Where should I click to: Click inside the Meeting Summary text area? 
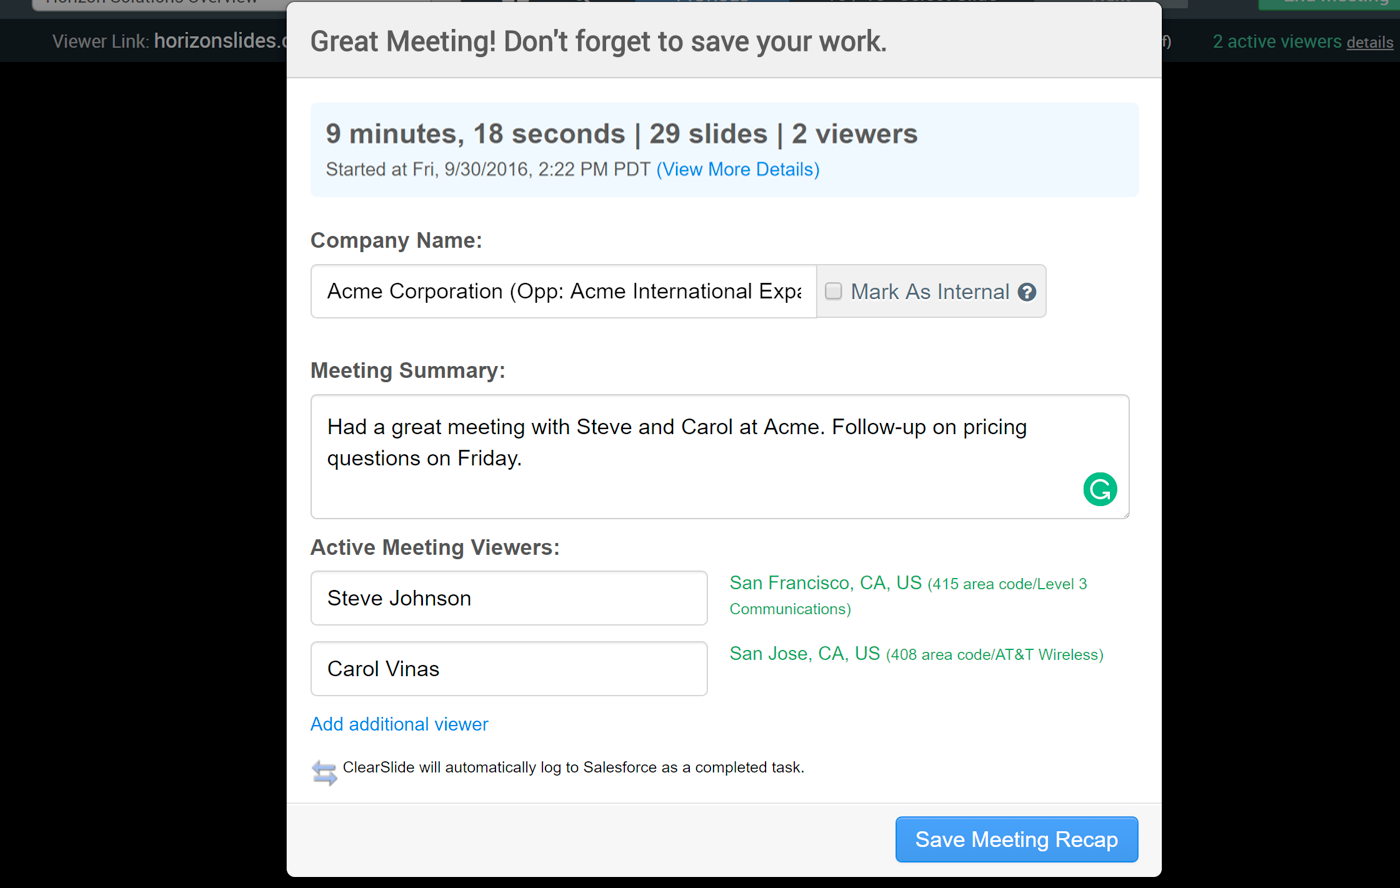pos(720,457)
